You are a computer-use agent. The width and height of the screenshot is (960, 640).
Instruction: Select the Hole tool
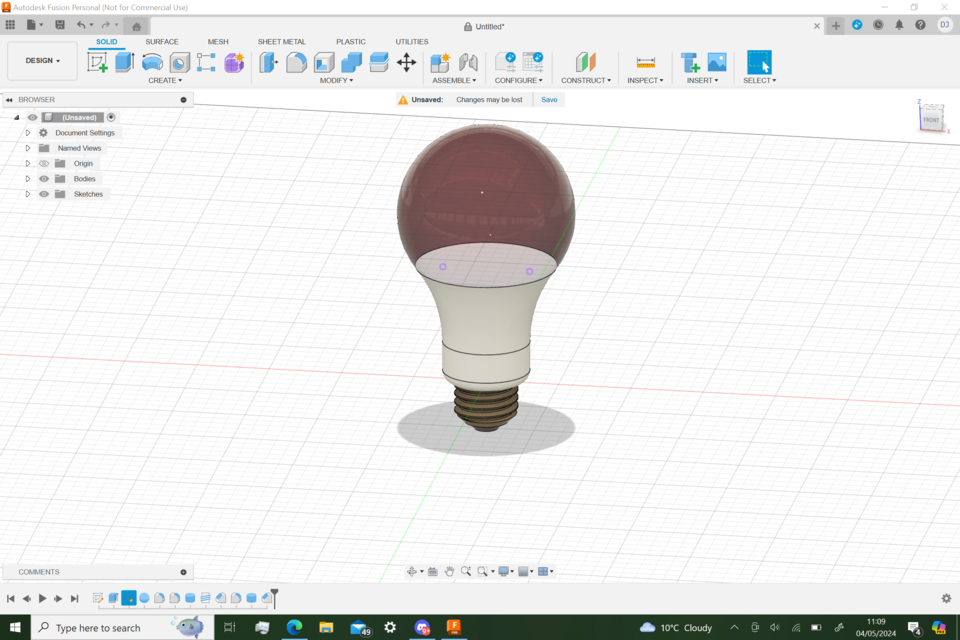pyautogui.click(x=179, y=63)
